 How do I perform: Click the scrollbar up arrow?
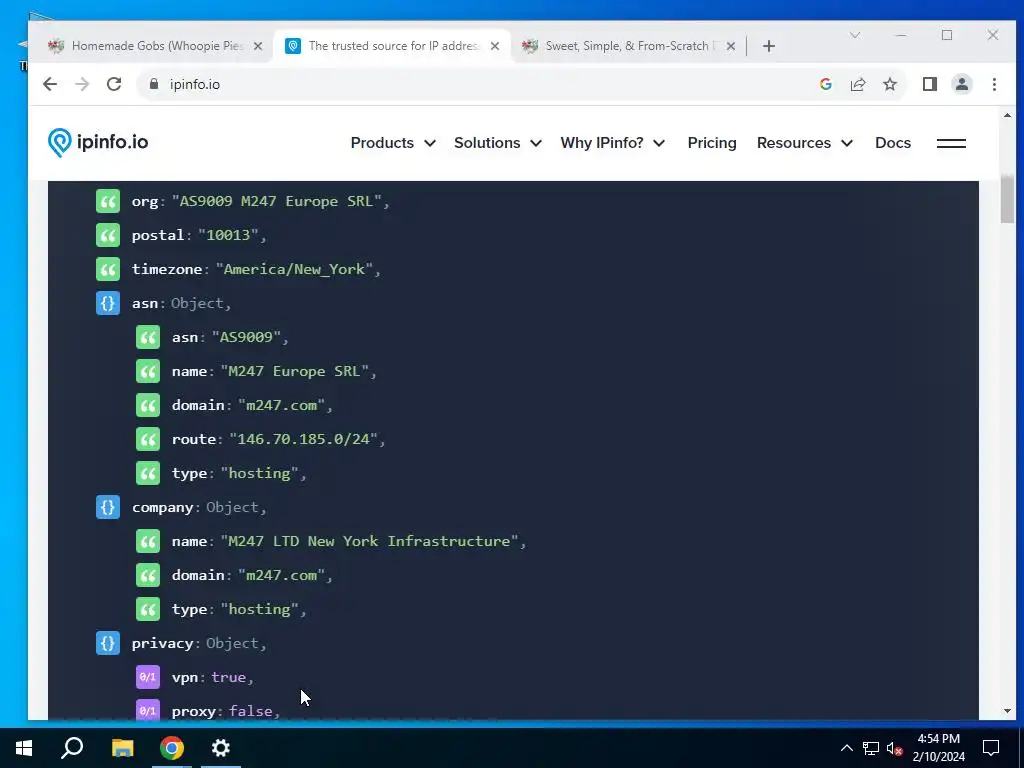click(1007, 116)
